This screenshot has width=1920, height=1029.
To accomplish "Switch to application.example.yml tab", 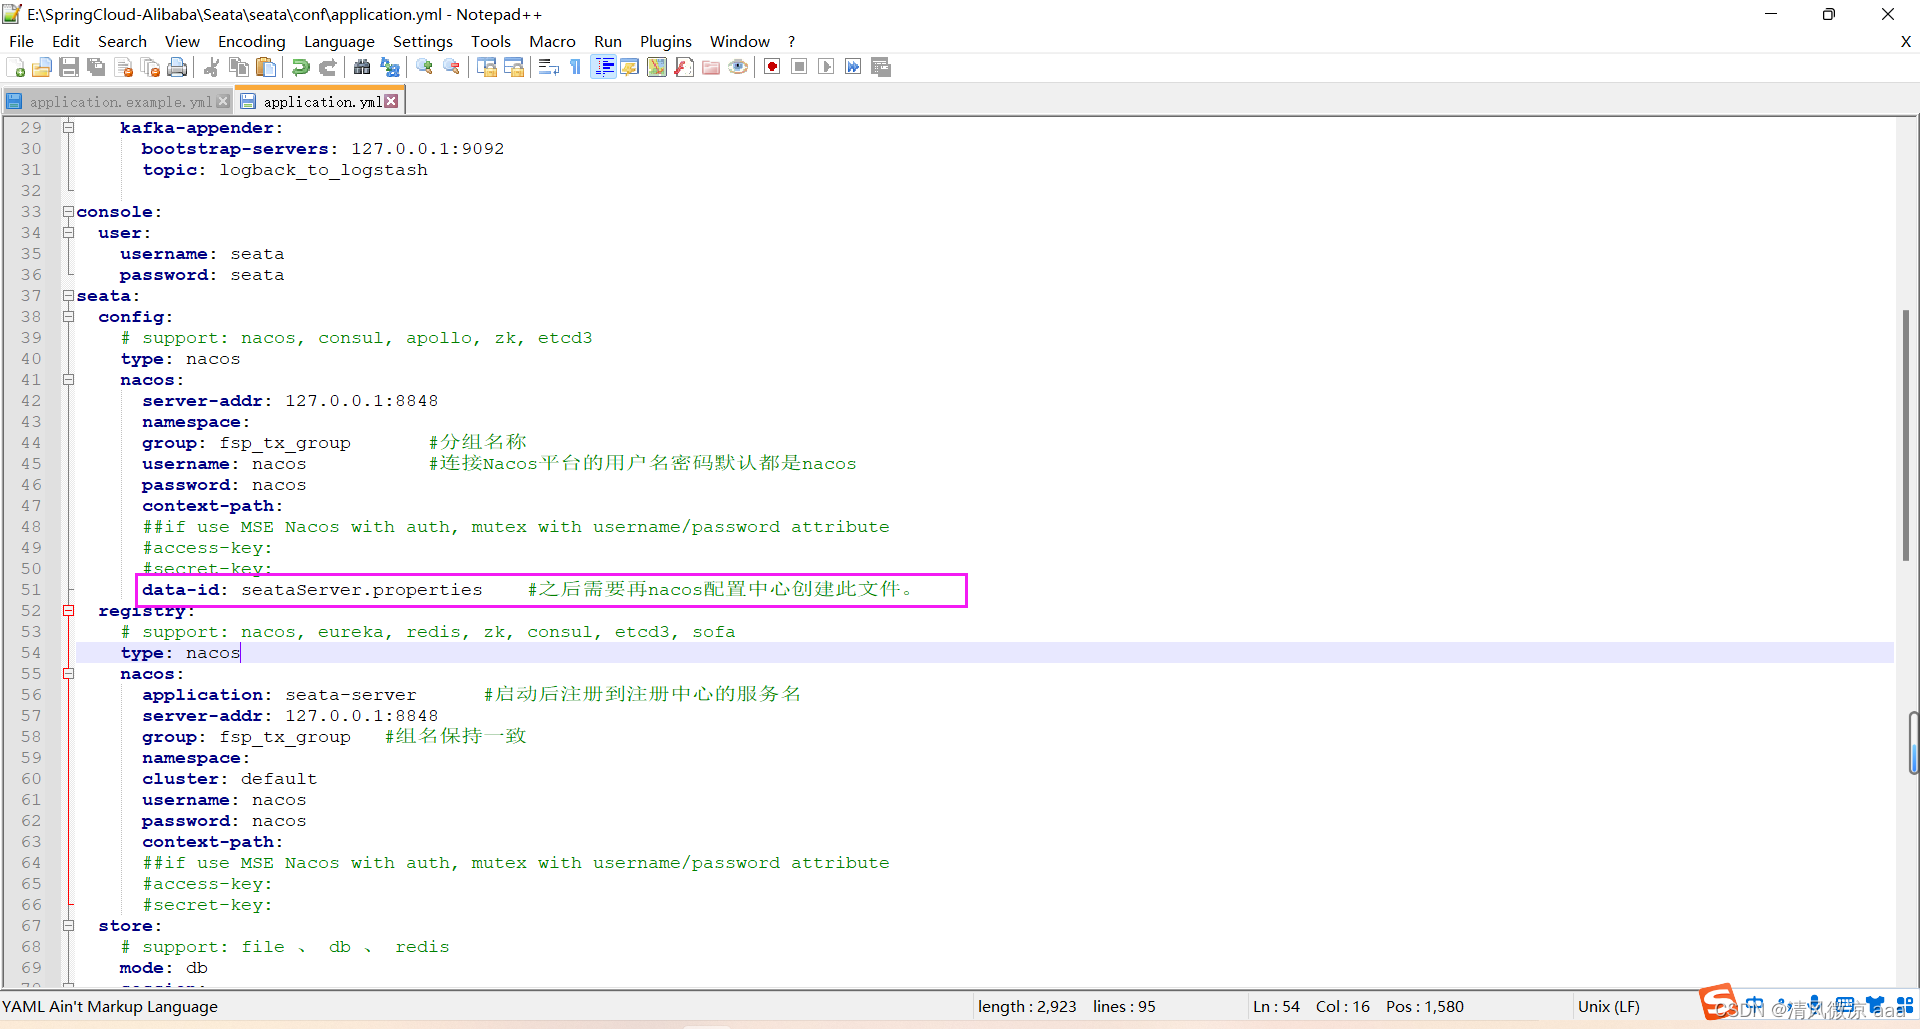I will pyautogui.click(x=120, y=102).
